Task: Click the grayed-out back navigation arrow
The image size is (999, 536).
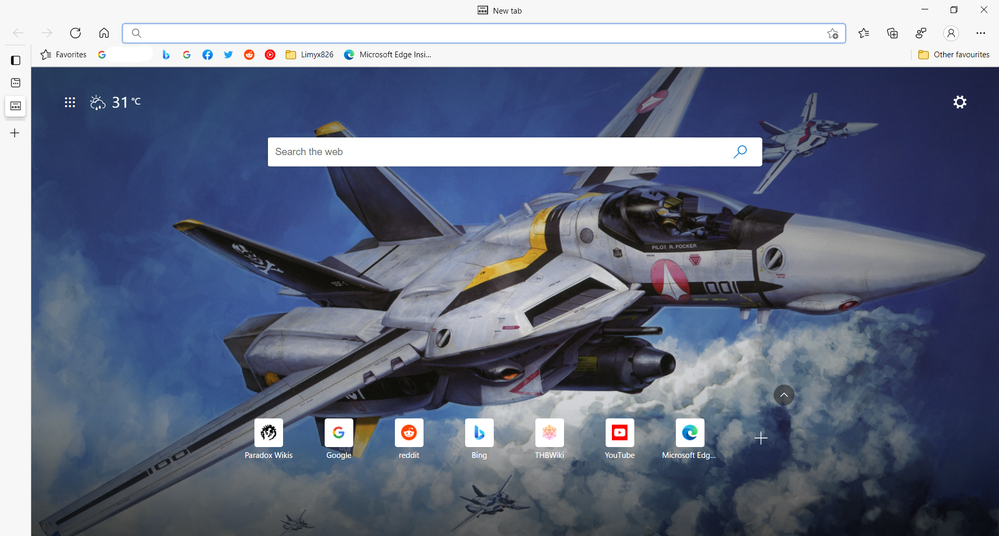Action: 18,33
